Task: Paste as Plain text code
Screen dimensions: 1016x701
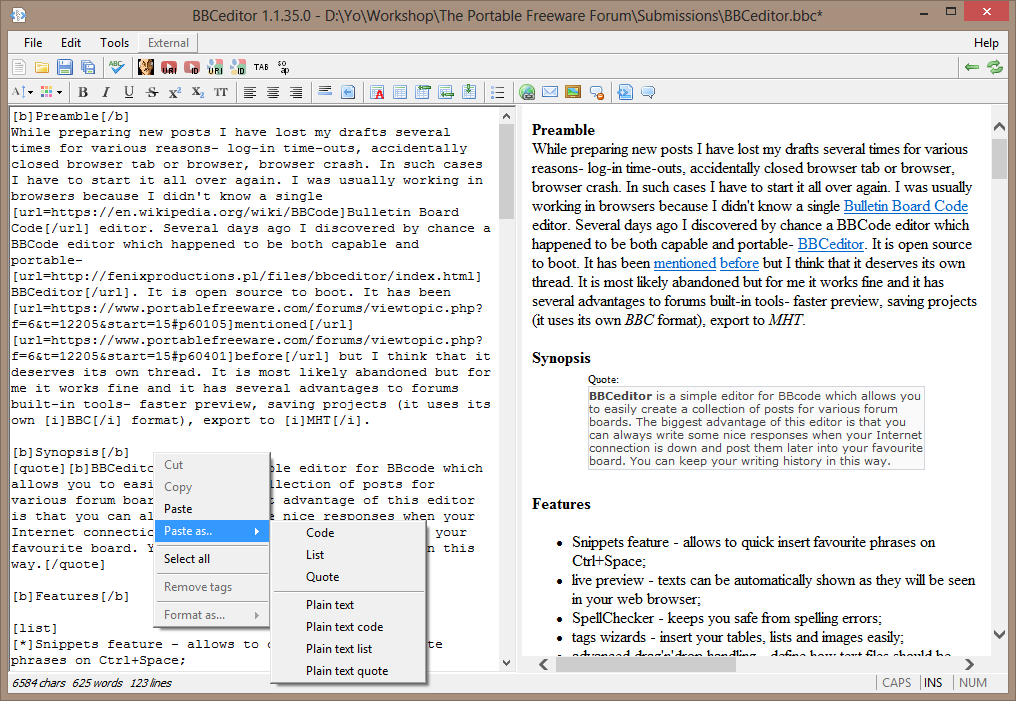Action: pyautogui.click(x=349, y=627)
